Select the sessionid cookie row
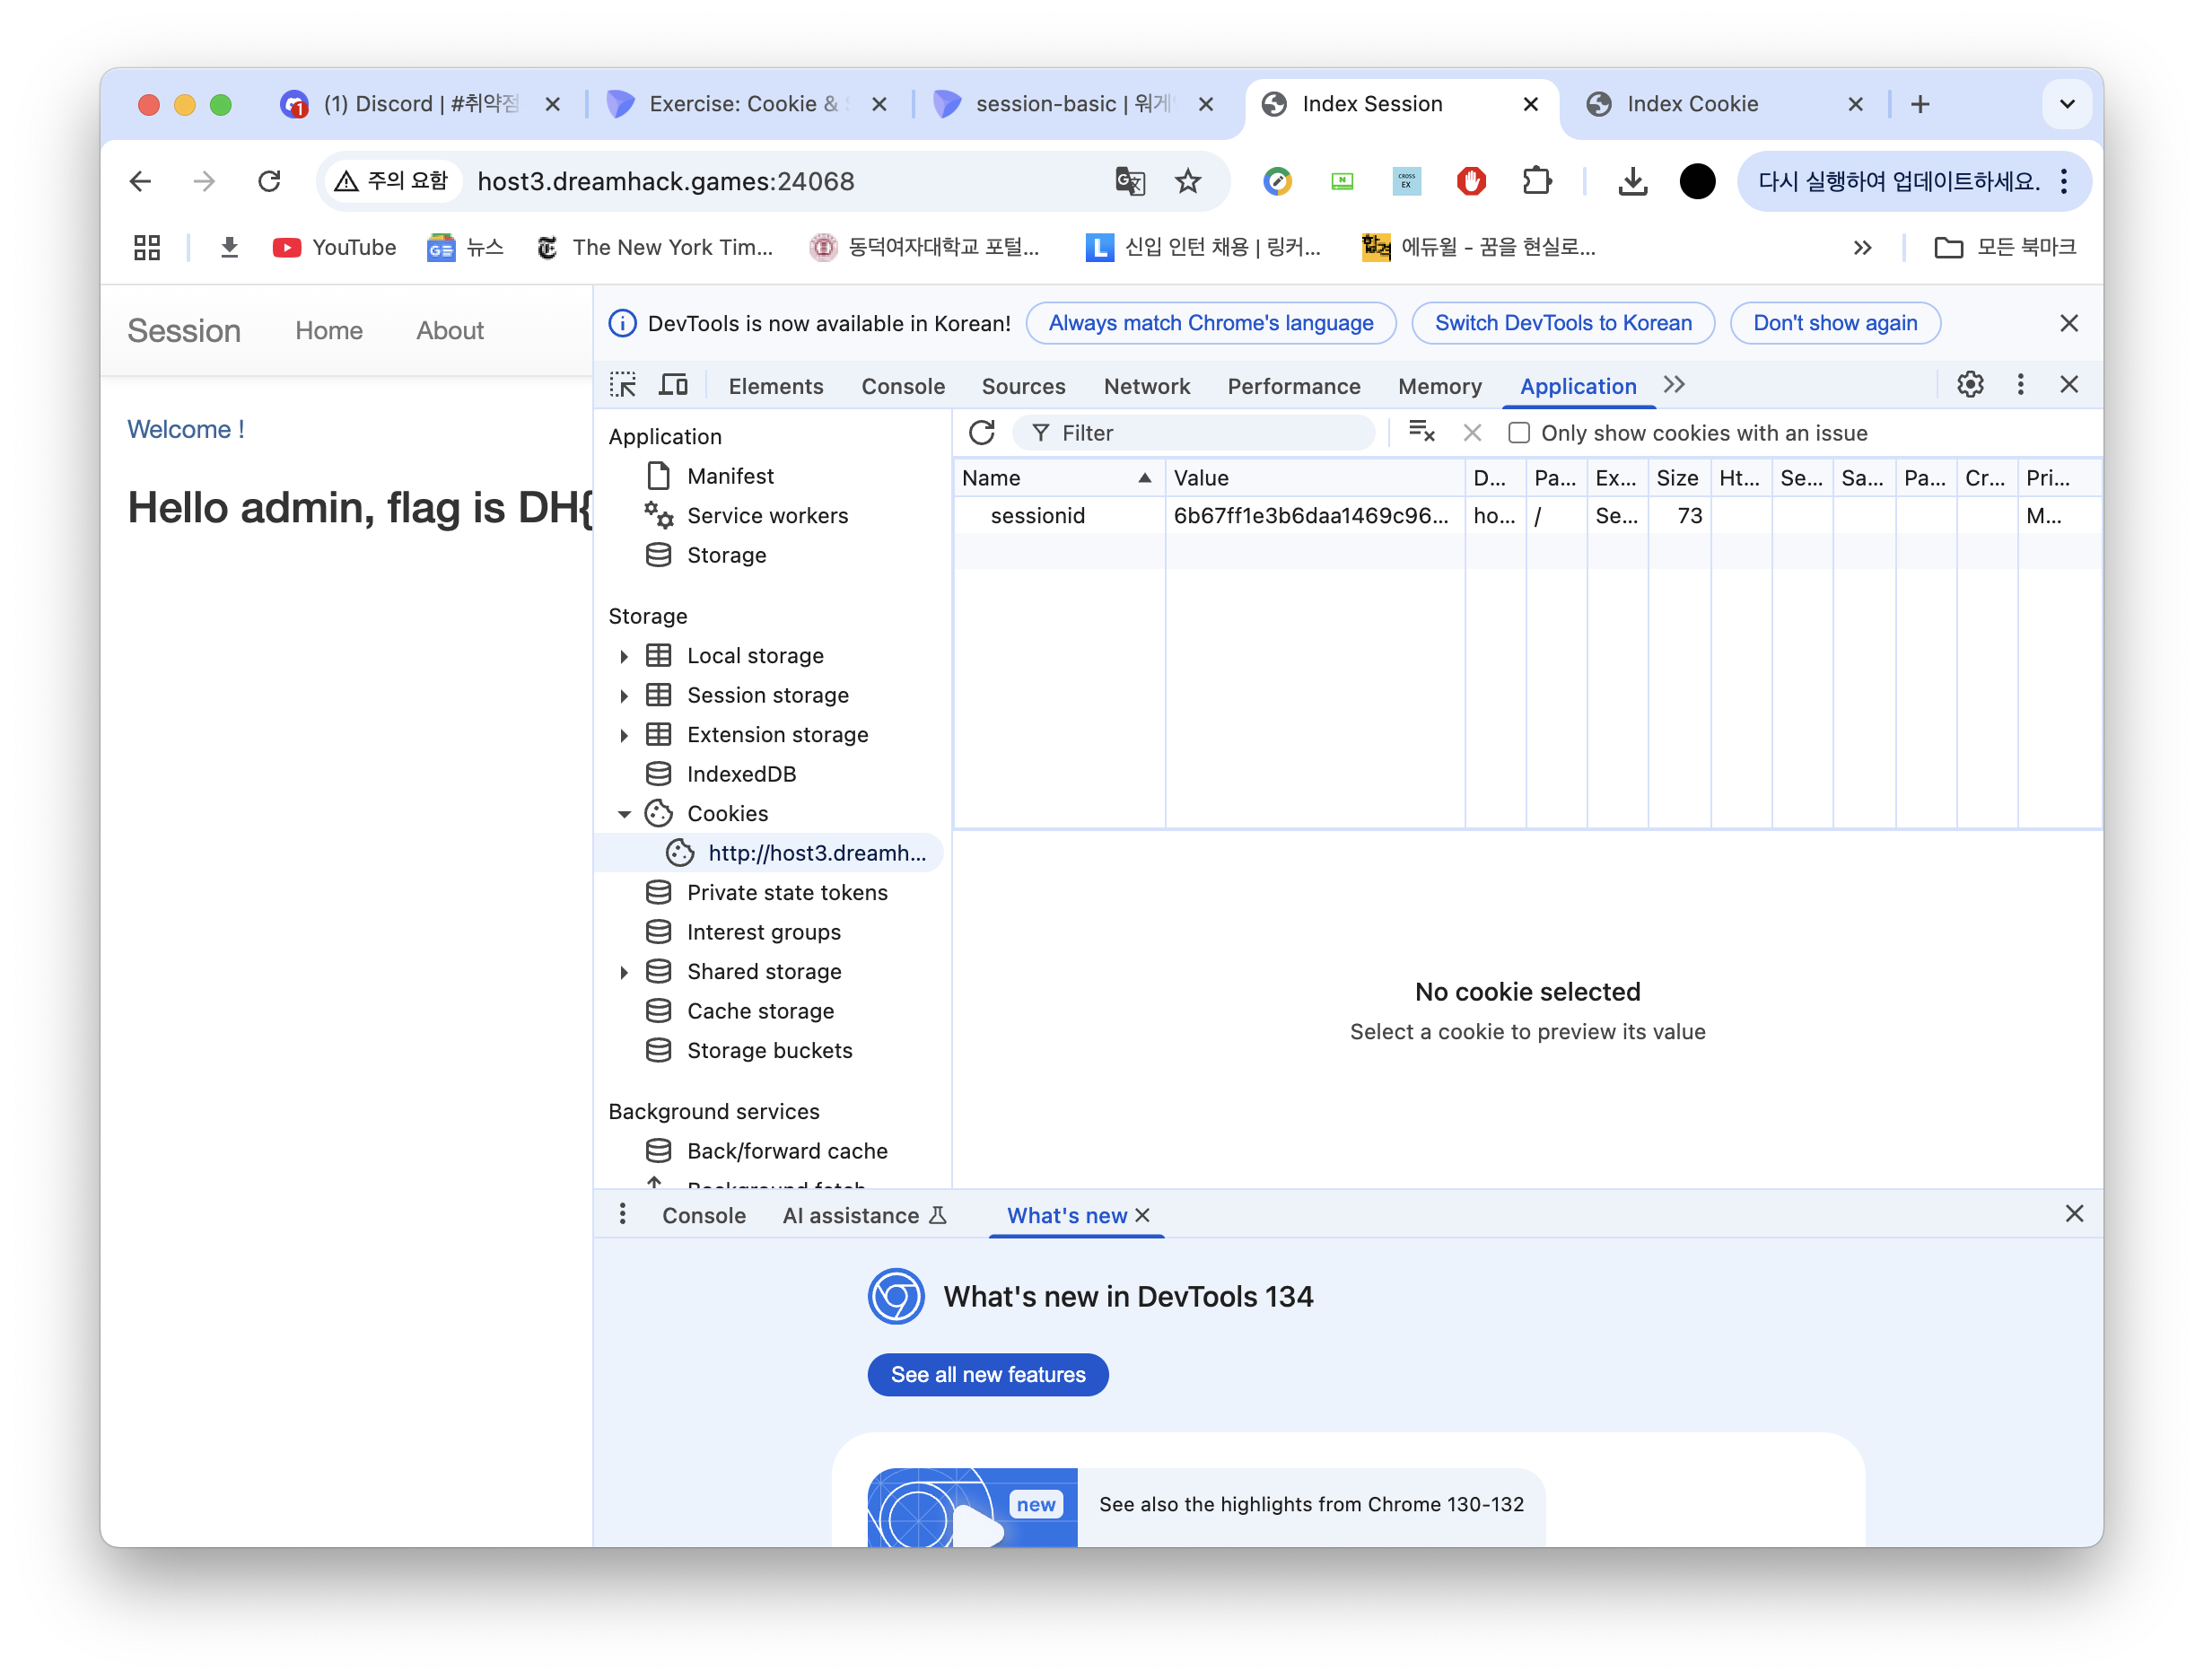 coord(1037,516)
